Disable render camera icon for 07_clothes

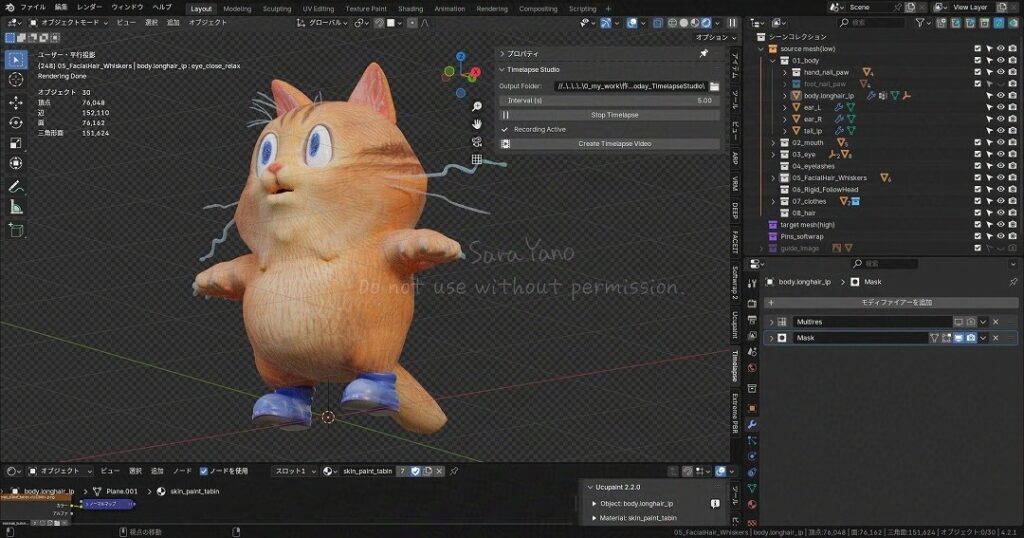coord(1012,202)
